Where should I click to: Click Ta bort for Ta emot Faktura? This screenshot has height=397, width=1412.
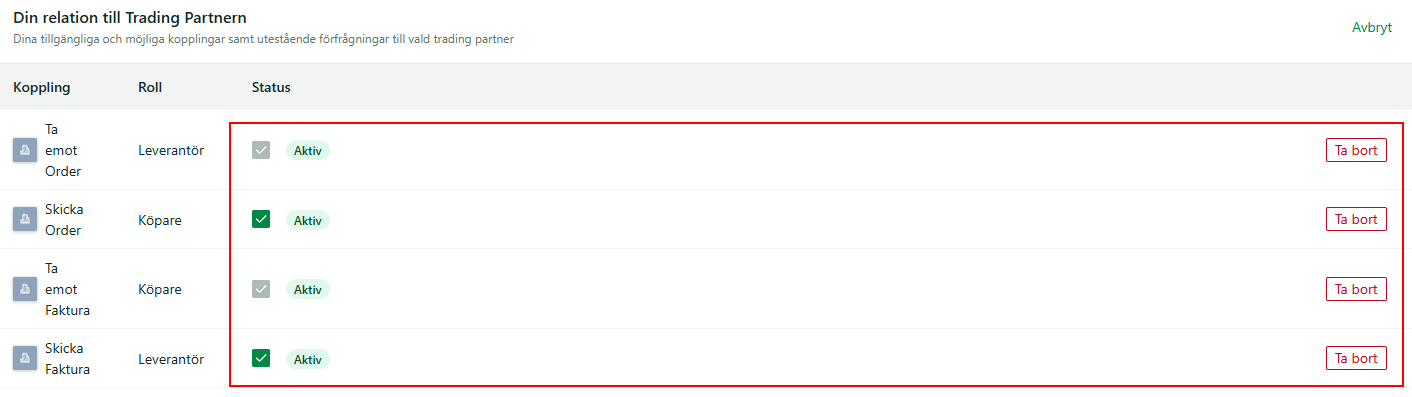click(1356, 289)
